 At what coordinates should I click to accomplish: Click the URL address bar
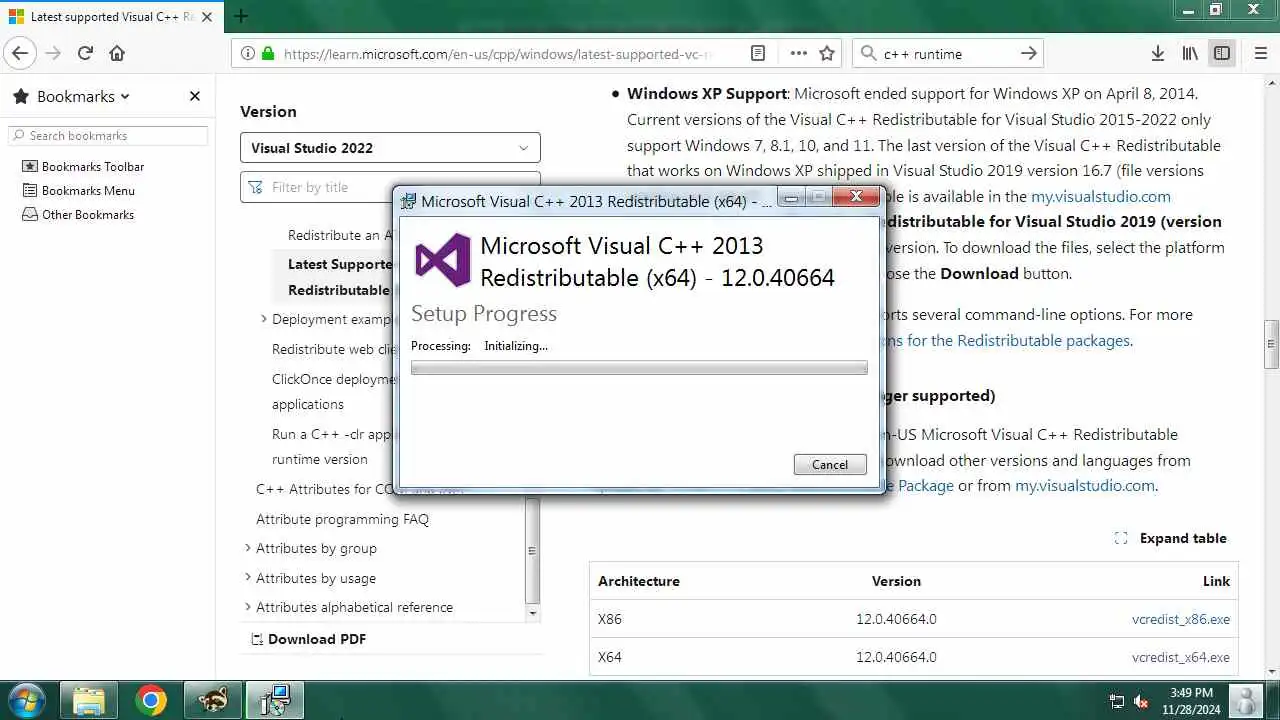pyautogui.click(x=498, y=53)
